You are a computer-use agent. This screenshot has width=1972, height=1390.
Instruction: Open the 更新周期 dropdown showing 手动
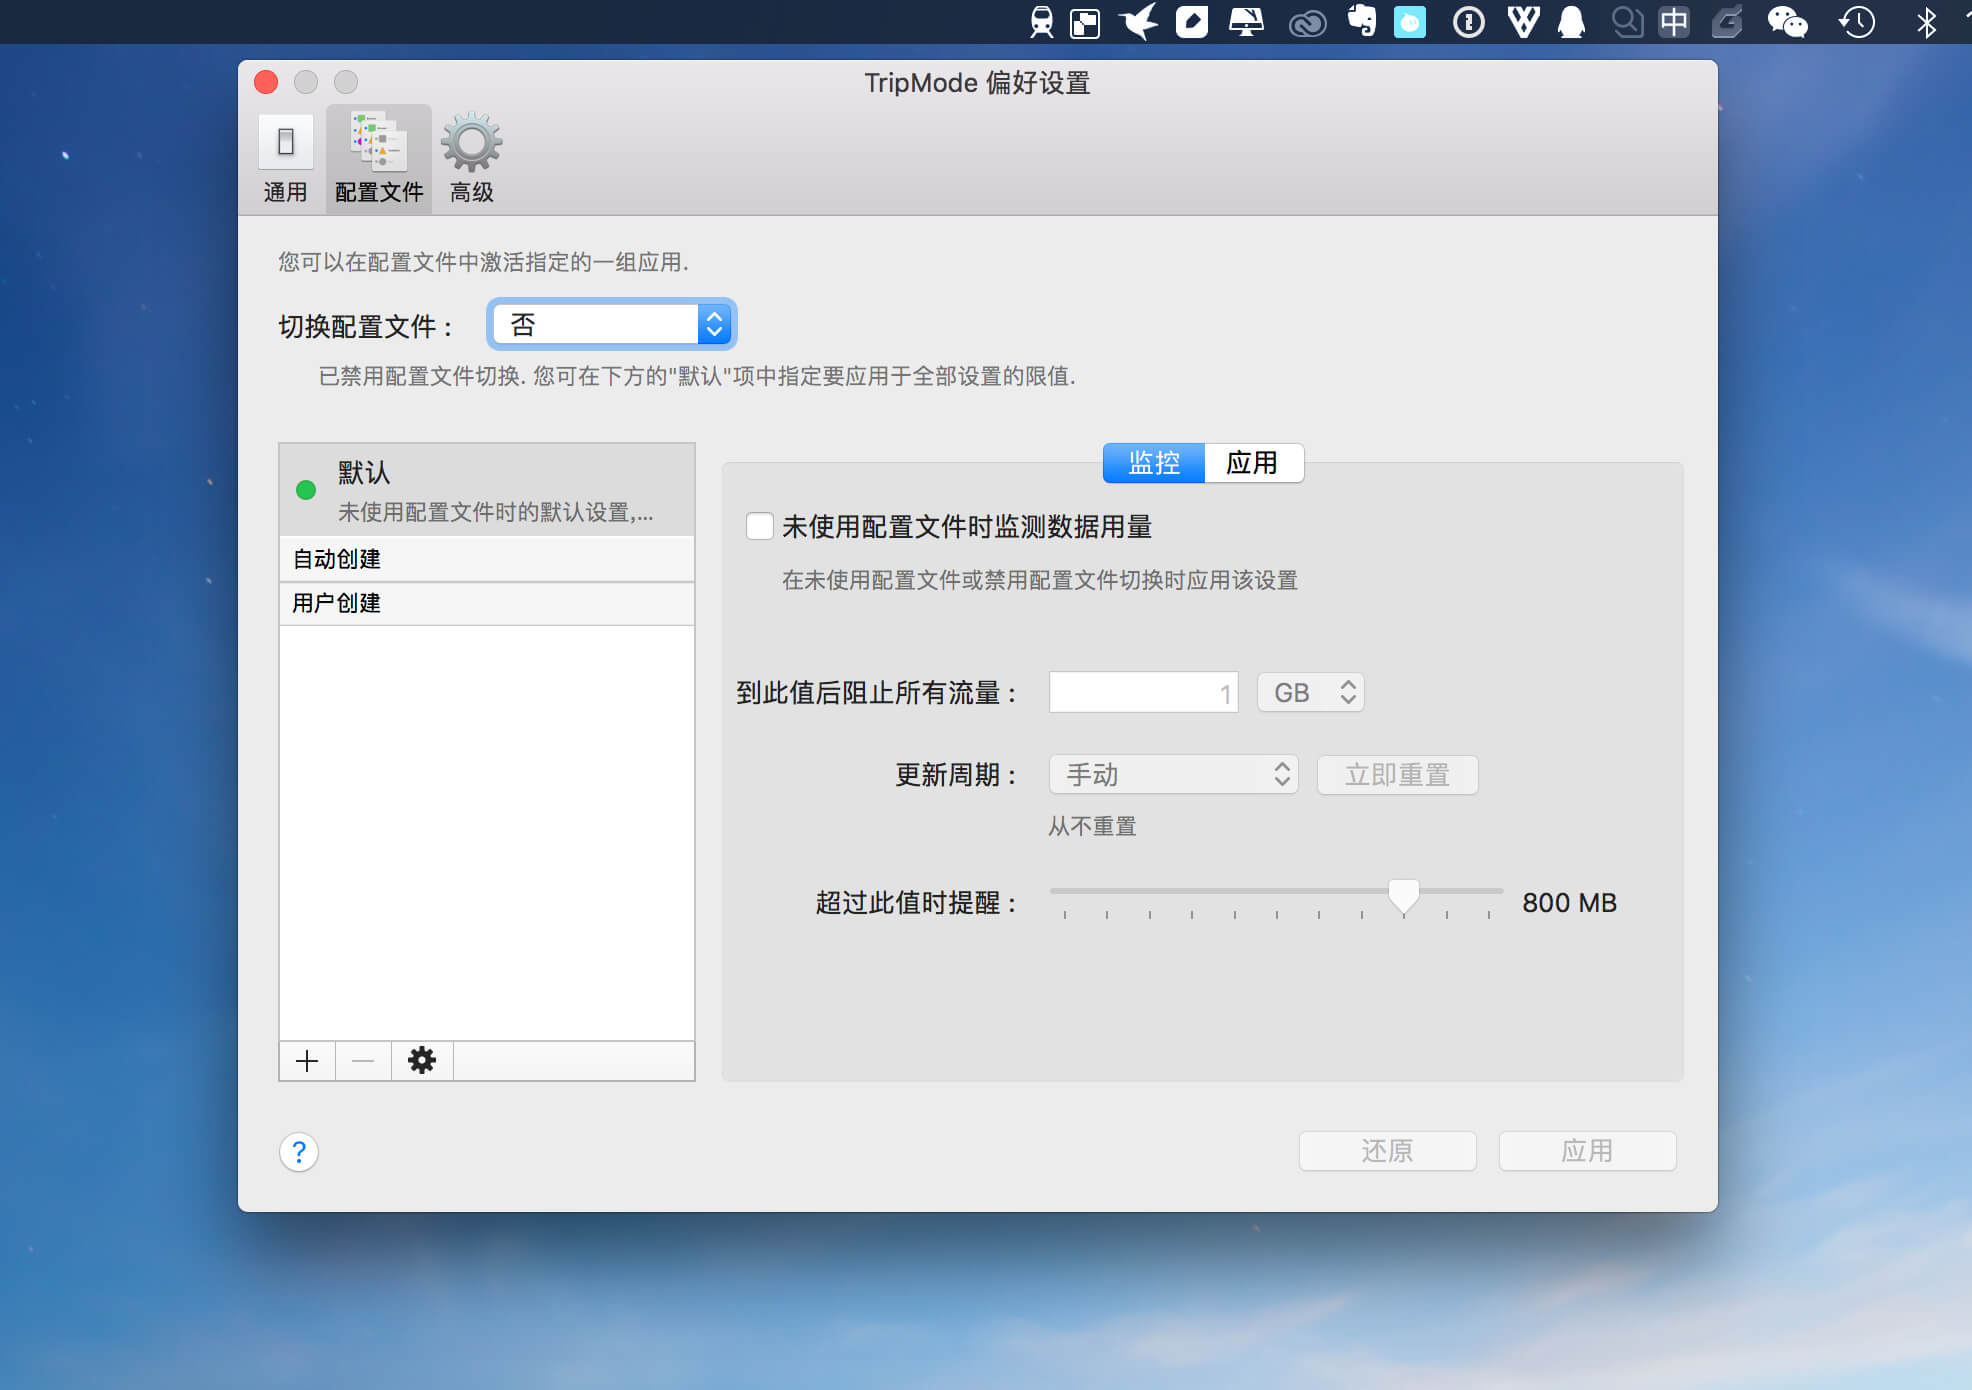1174,775
